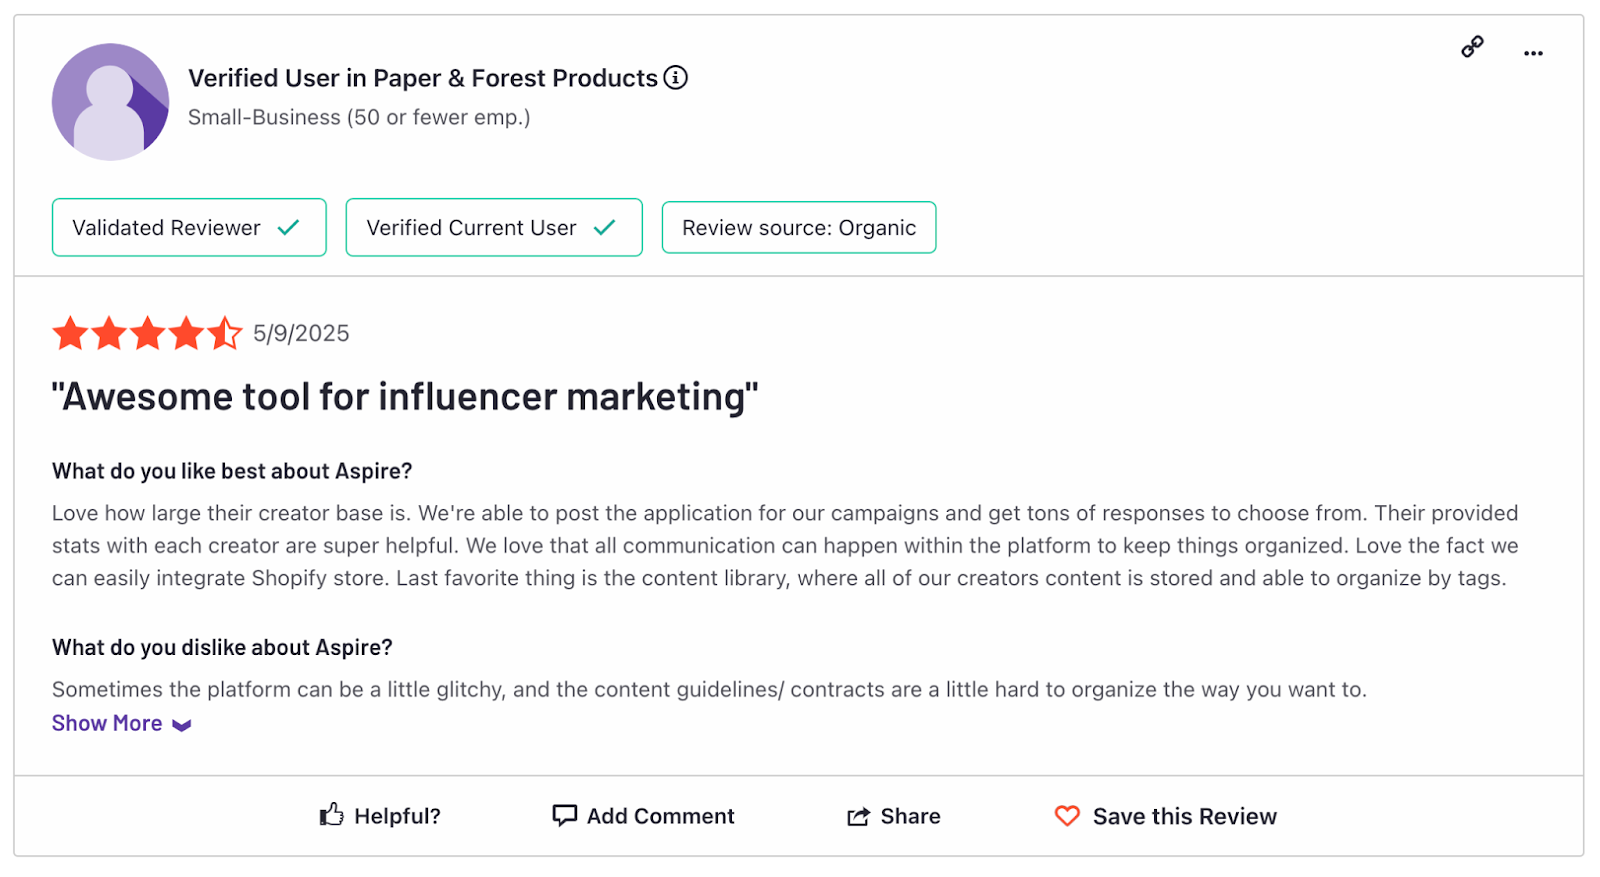This screenshot has width=1600, height=877.
Task: Click the Add Comment text
Action: coord(660,816)
